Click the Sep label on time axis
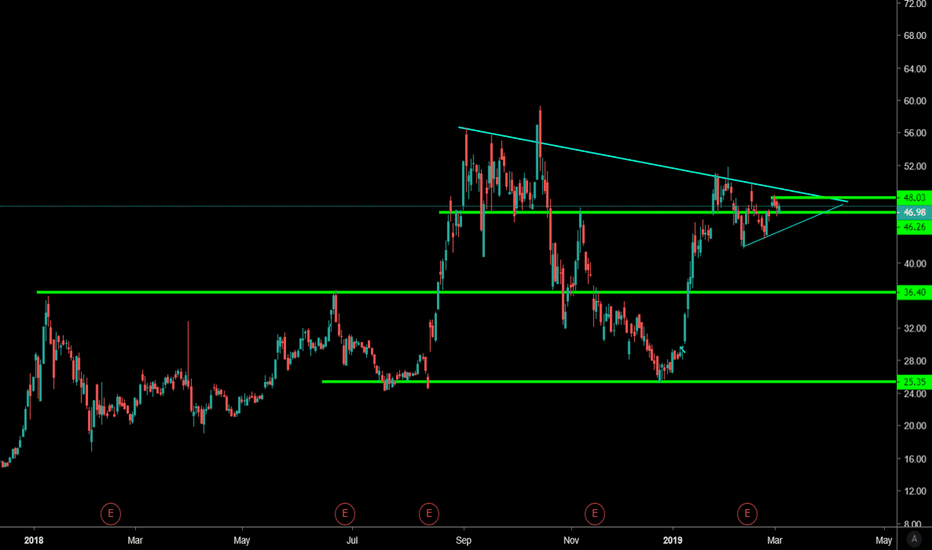 tap(464, 540)
